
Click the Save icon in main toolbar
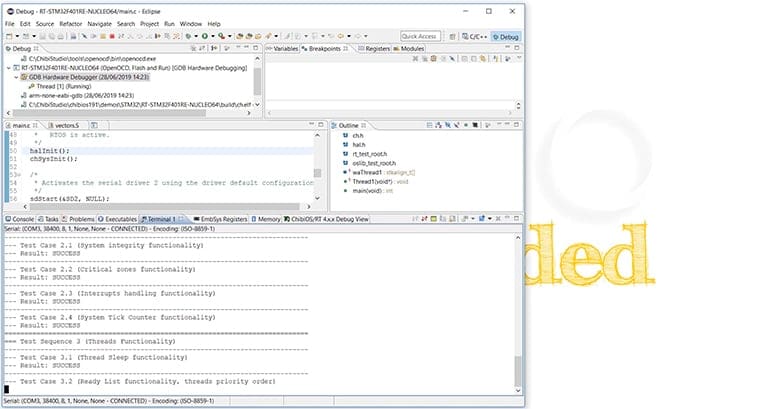(x=43, y=36)
